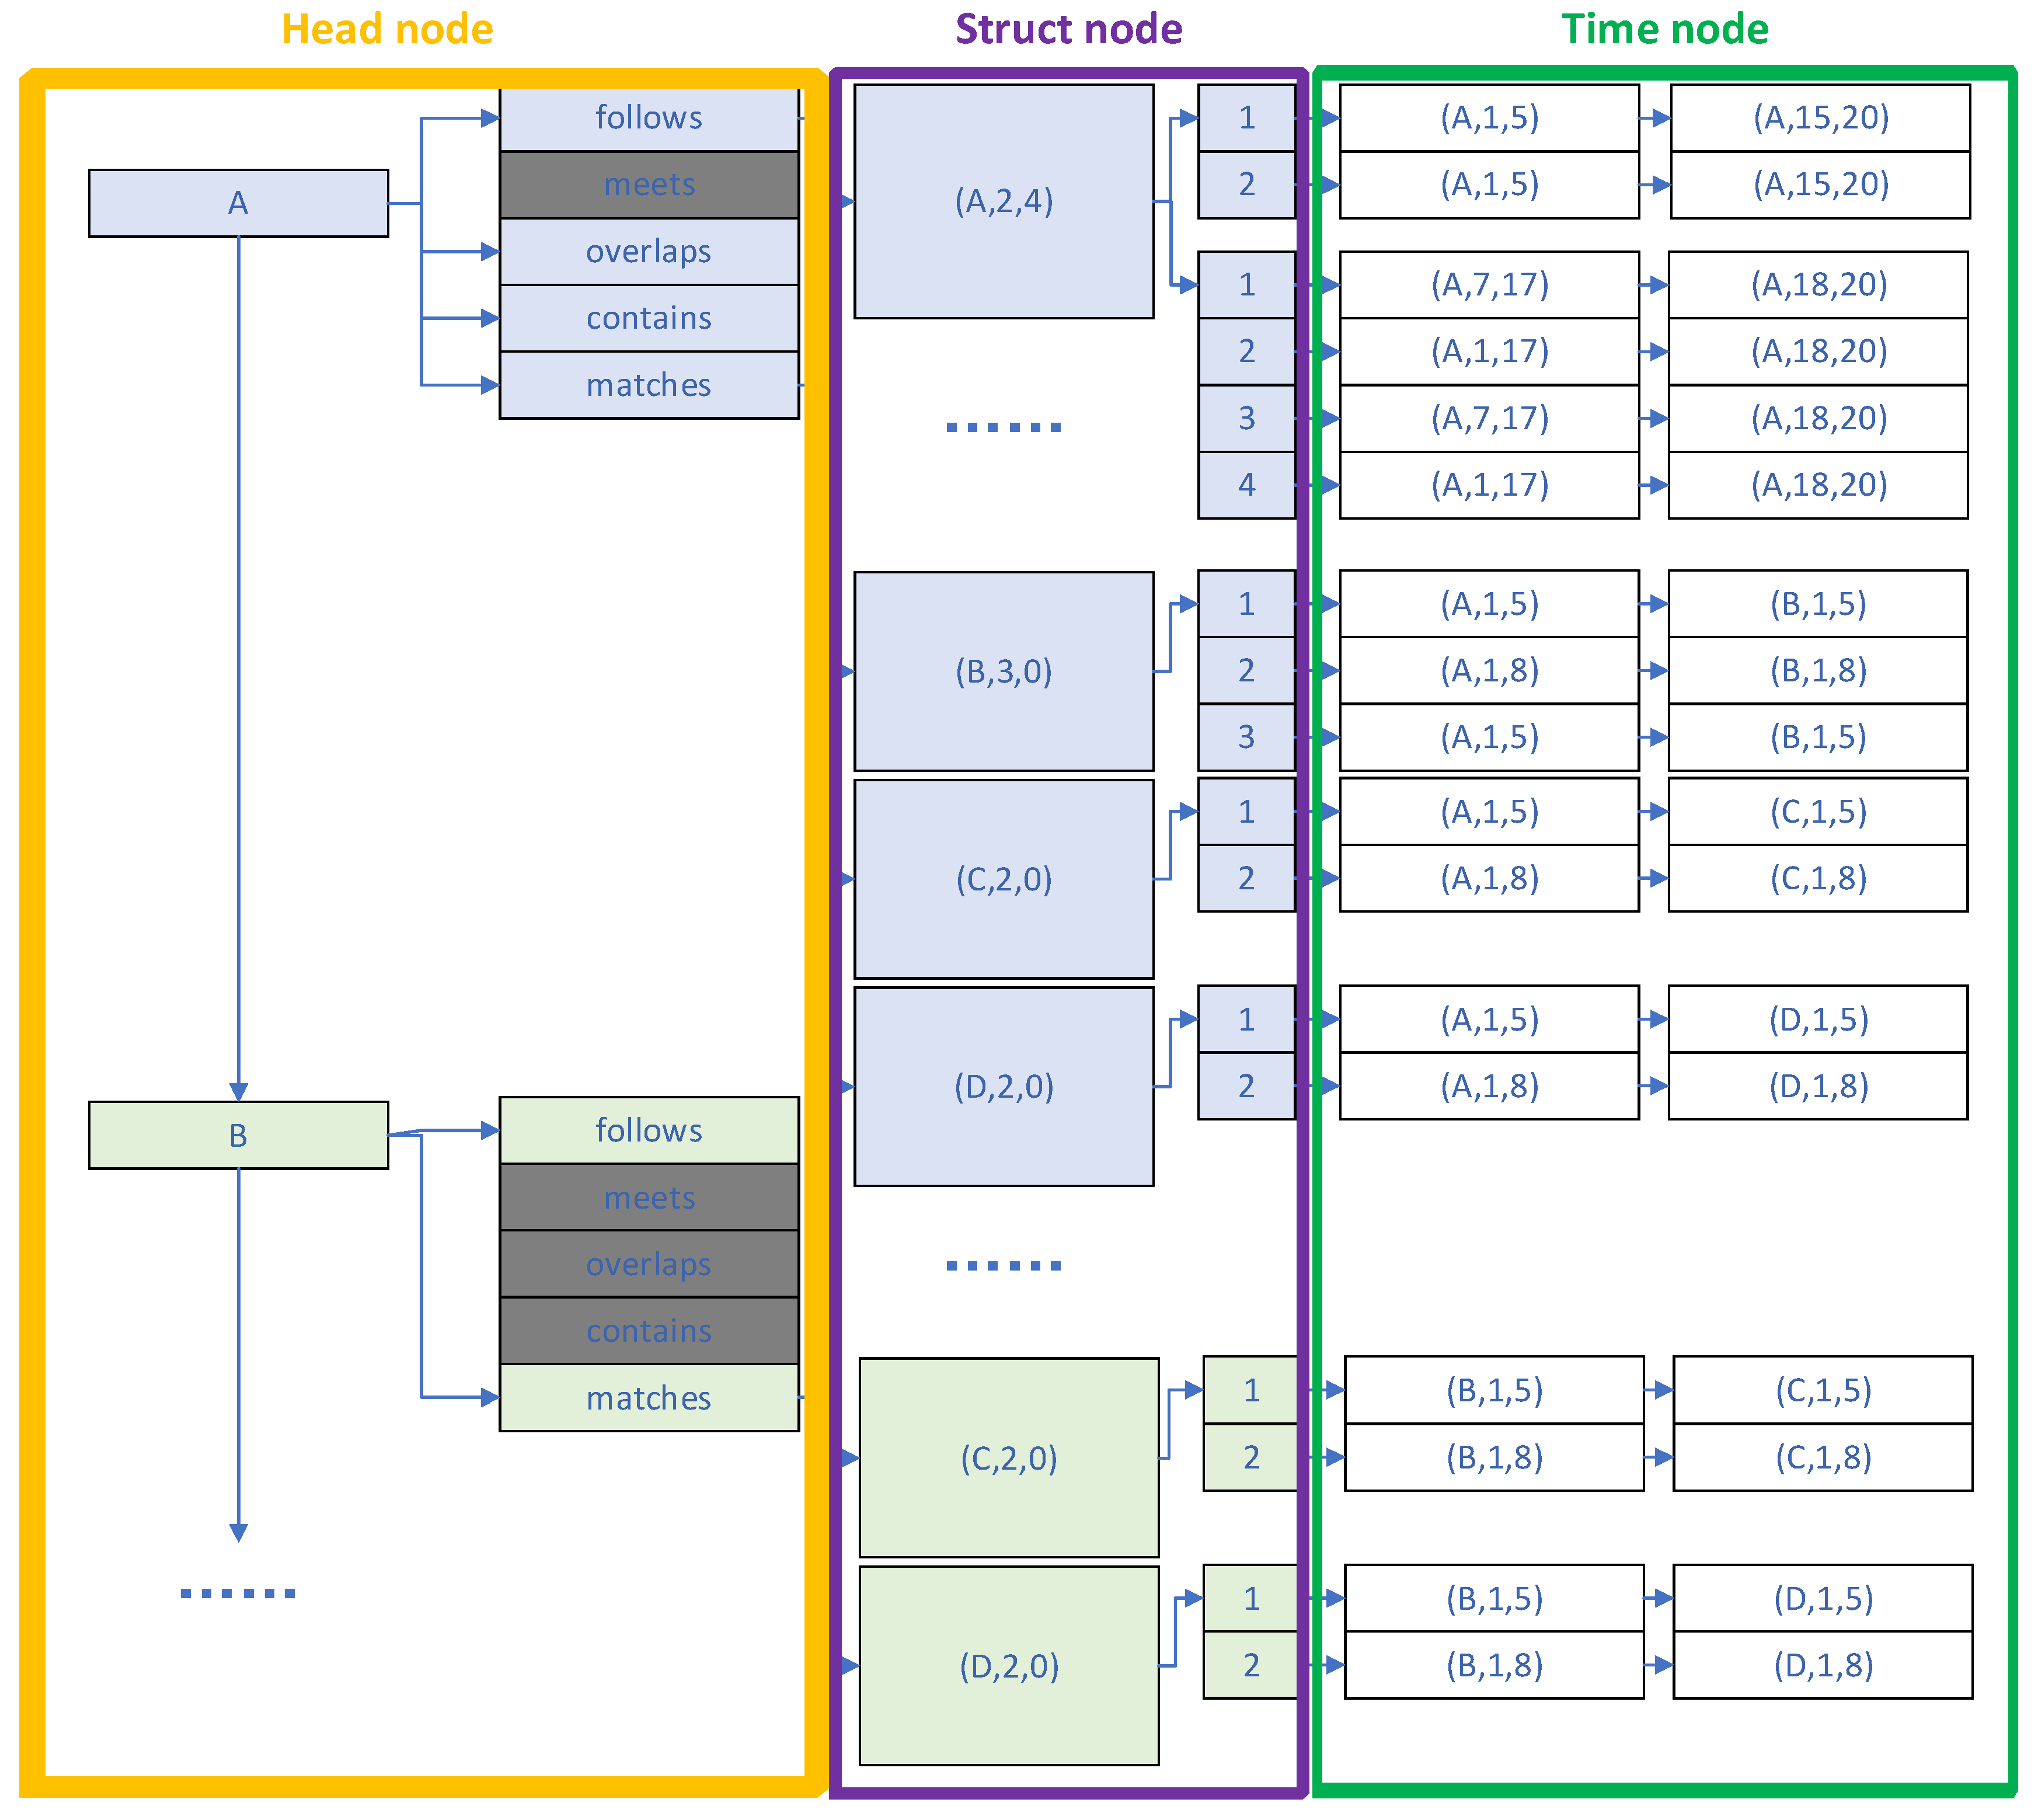This screenshot has height=1820, width=2038.
Task: Click the green head node labeled B
Action: click(238, 1135)
